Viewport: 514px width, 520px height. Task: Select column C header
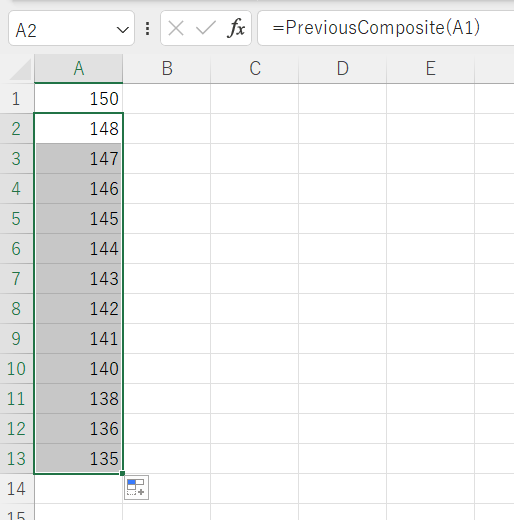pyautogui.click(x=255, y=69)
